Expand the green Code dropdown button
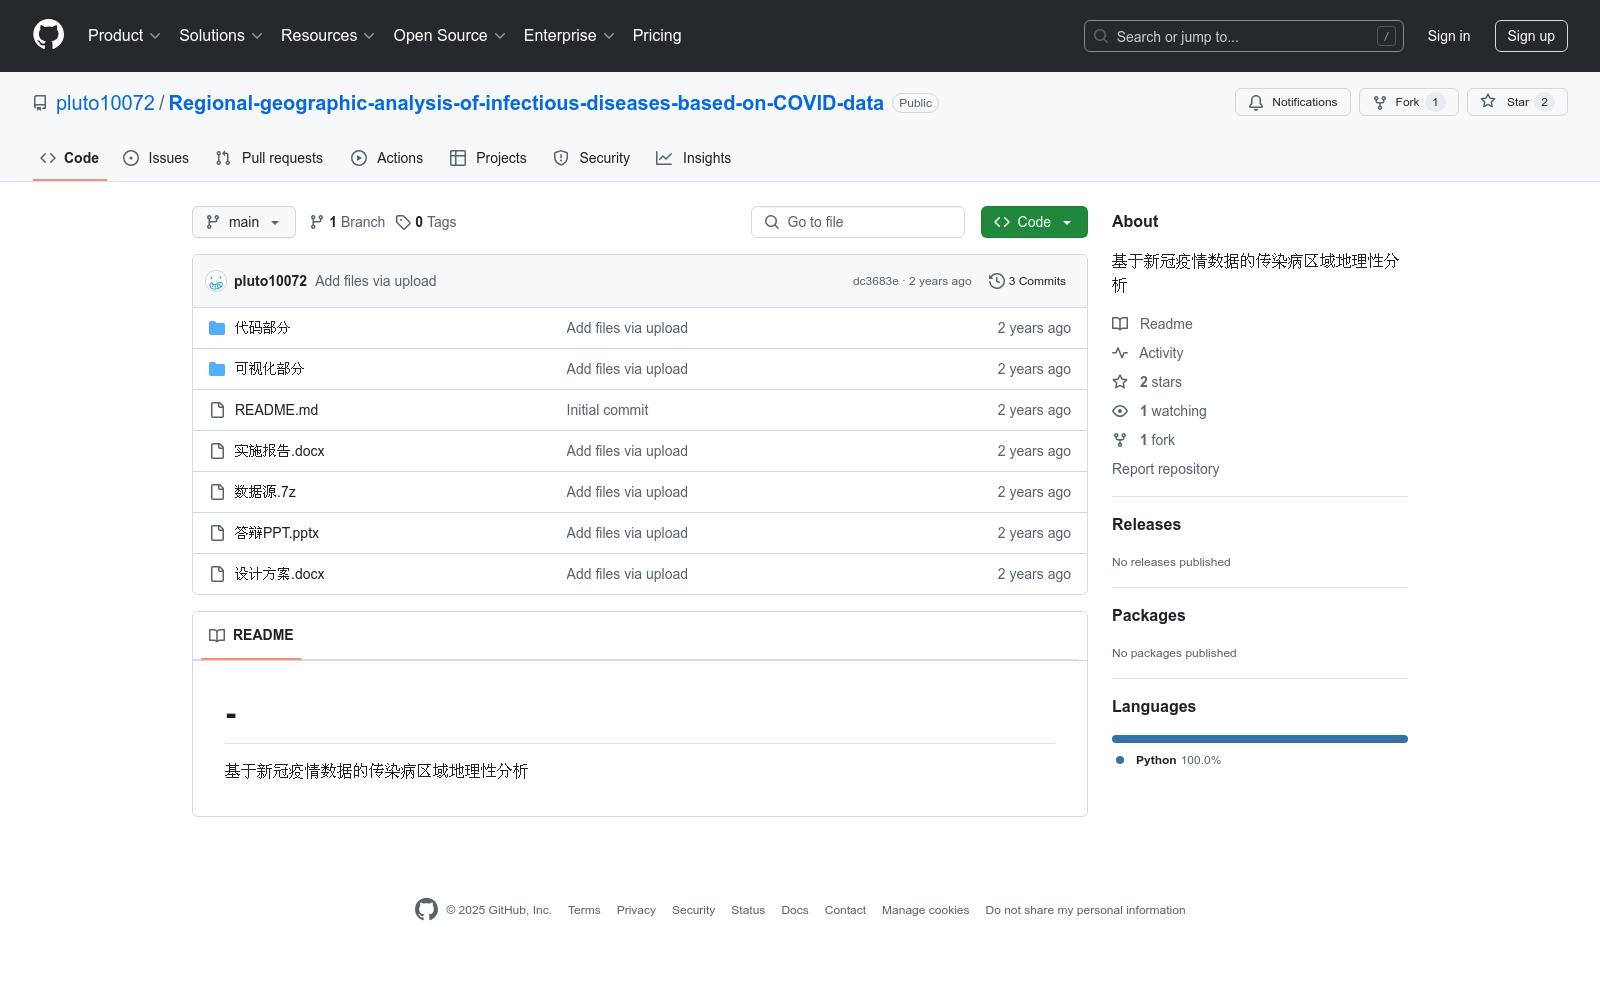 [x=1034, y=222]
